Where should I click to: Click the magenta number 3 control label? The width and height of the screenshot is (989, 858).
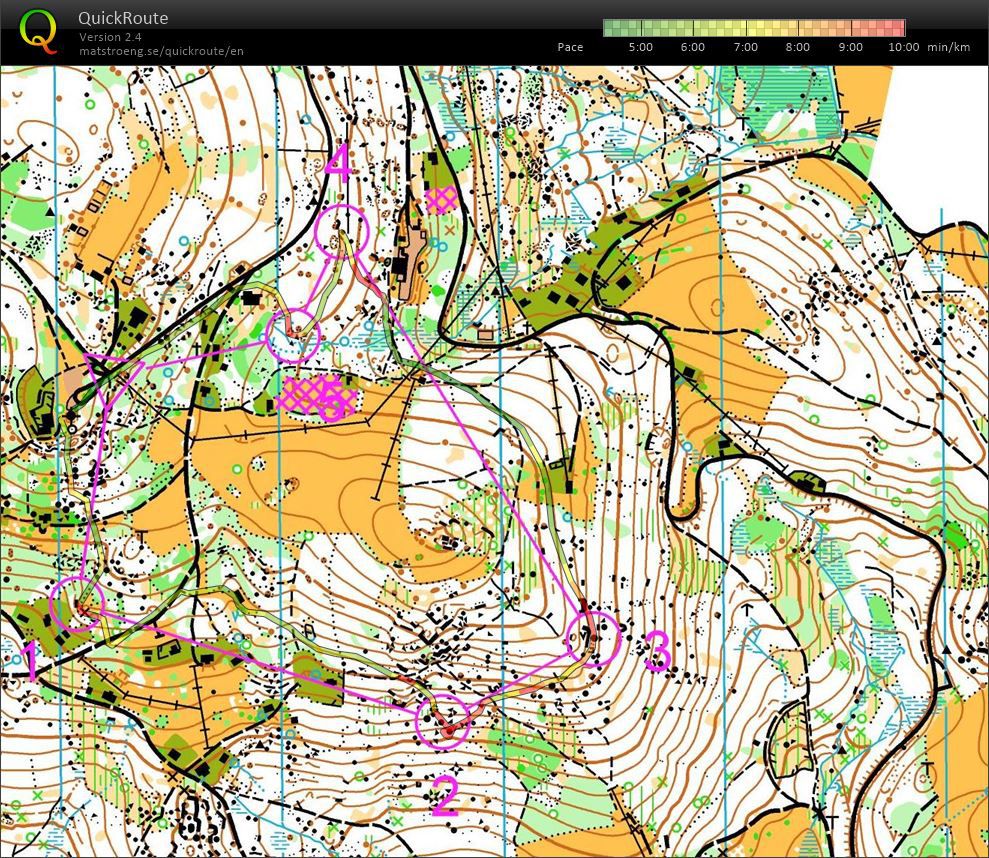tap(657, 650)
